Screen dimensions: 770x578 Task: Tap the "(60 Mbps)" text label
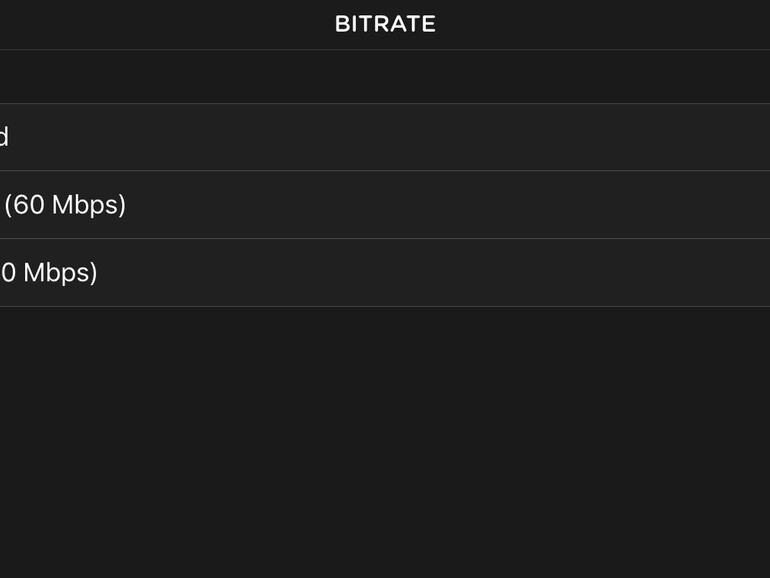pyautogui.click(x=65, y=205)
